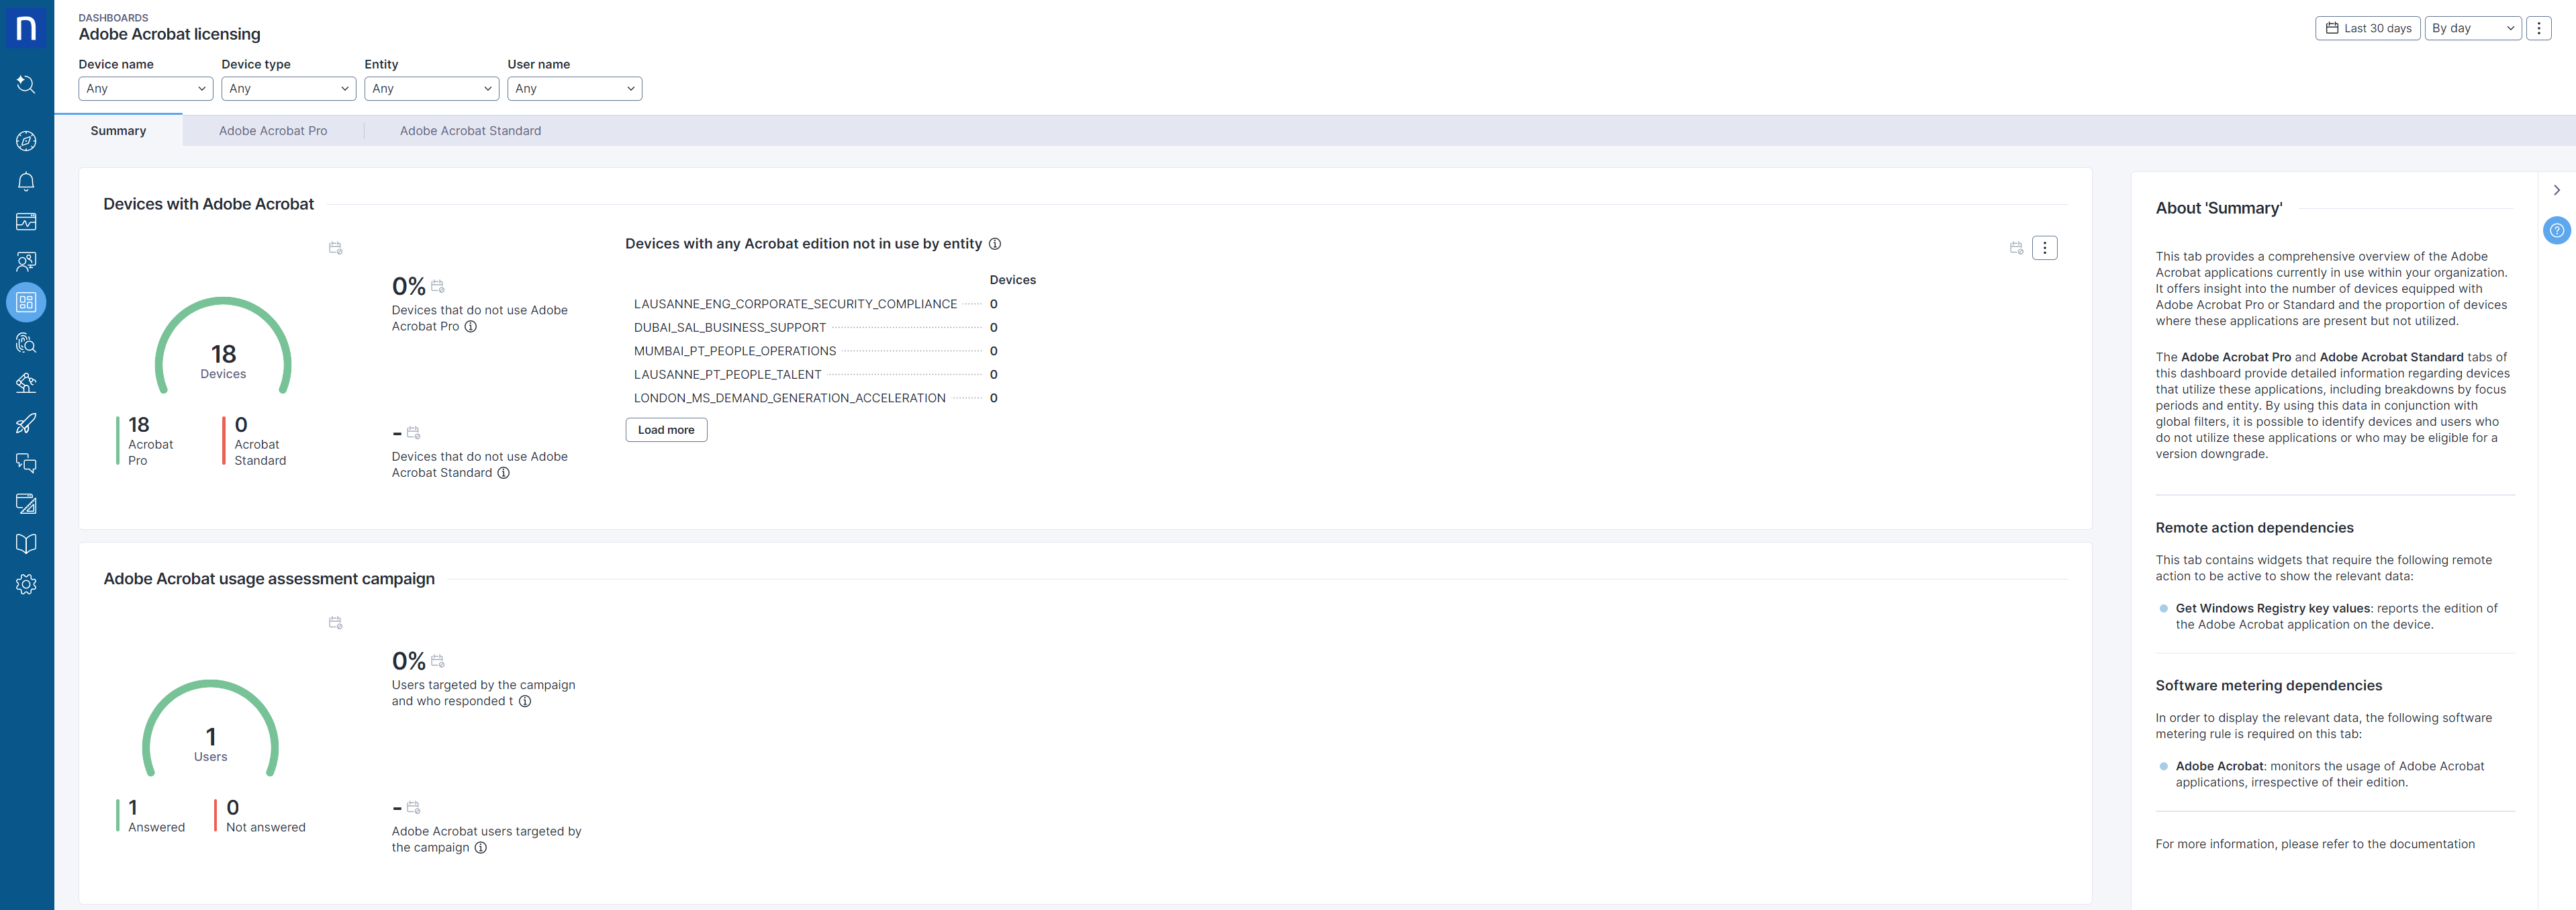This screenshot has height=910, width=2576.
Task: Switch to Adobe Acrobat Standard tab
Action: pyautogui.click(x=470, y=131)
